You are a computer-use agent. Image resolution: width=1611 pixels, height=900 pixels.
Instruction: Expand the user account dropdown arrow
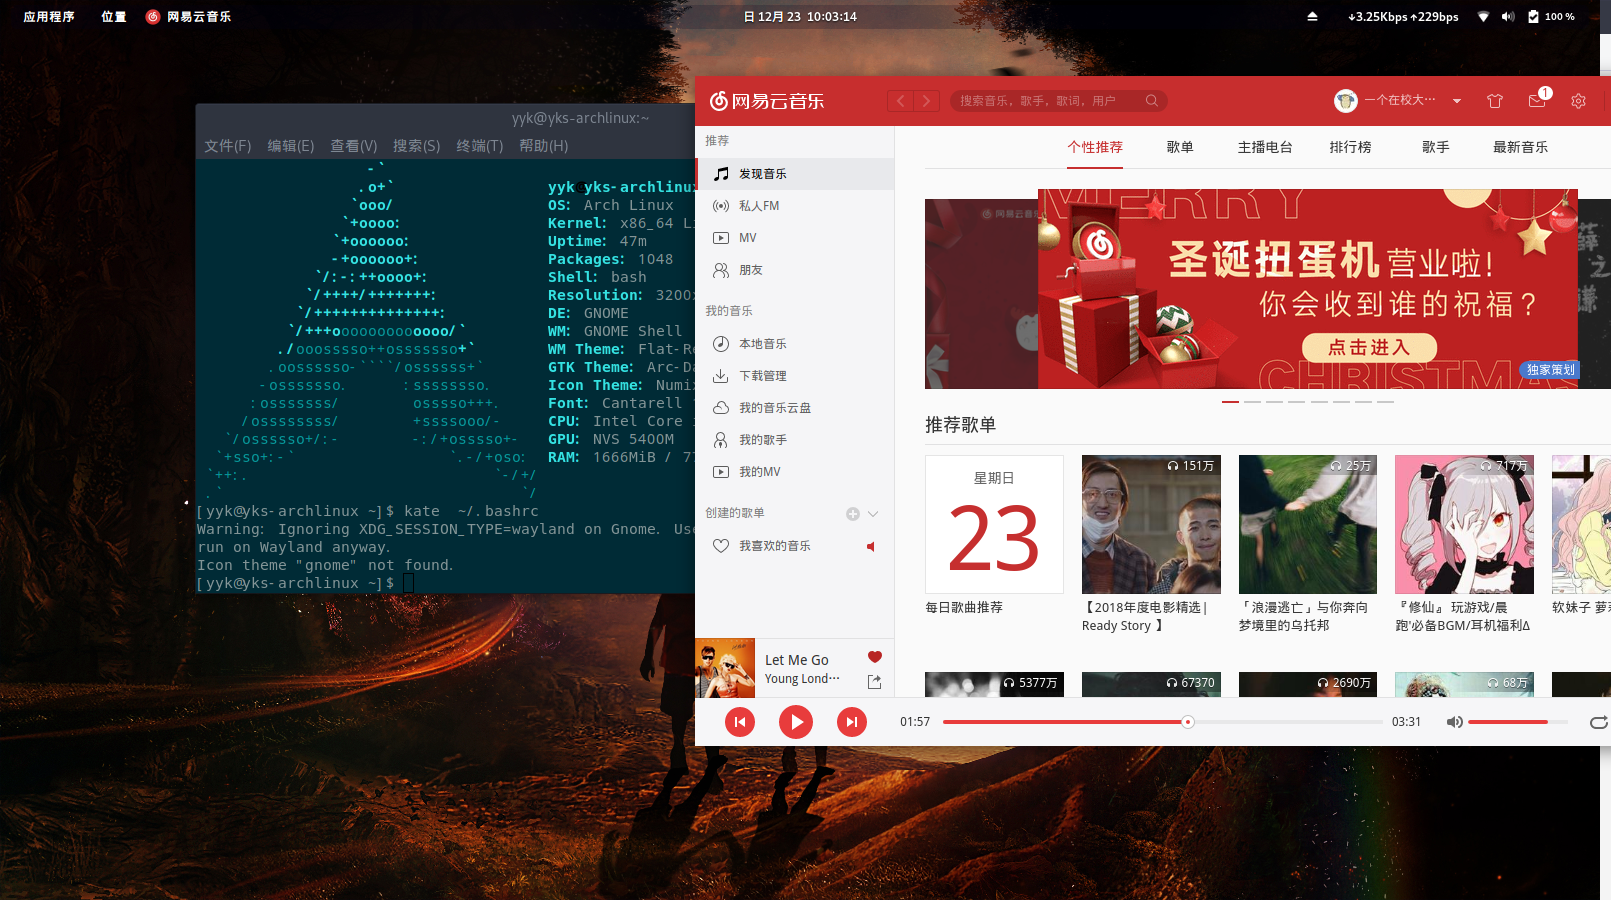pyautogui.click(x=1457, y=101)
